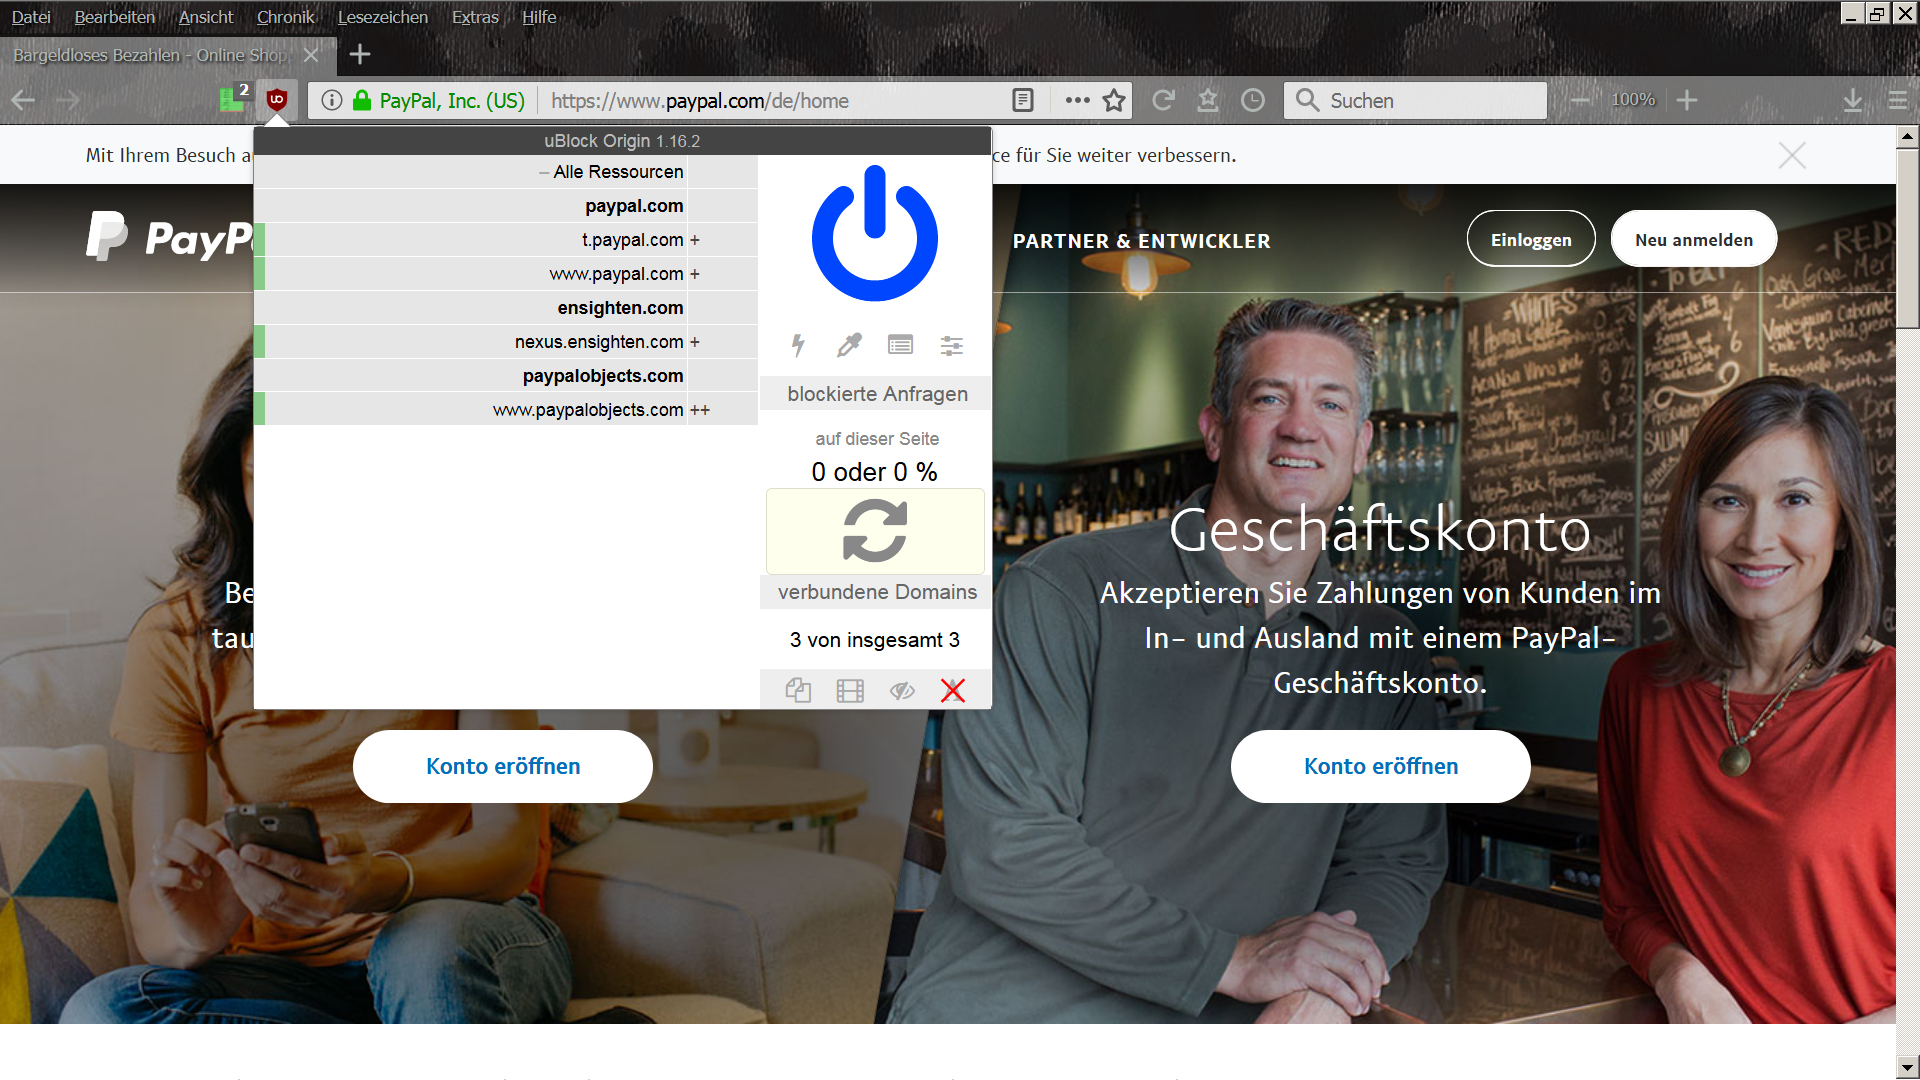Click the page scrollbar down arrow
Image resolution: width=1920 pixels, height=1080 pixels.
point(1908,1068)
